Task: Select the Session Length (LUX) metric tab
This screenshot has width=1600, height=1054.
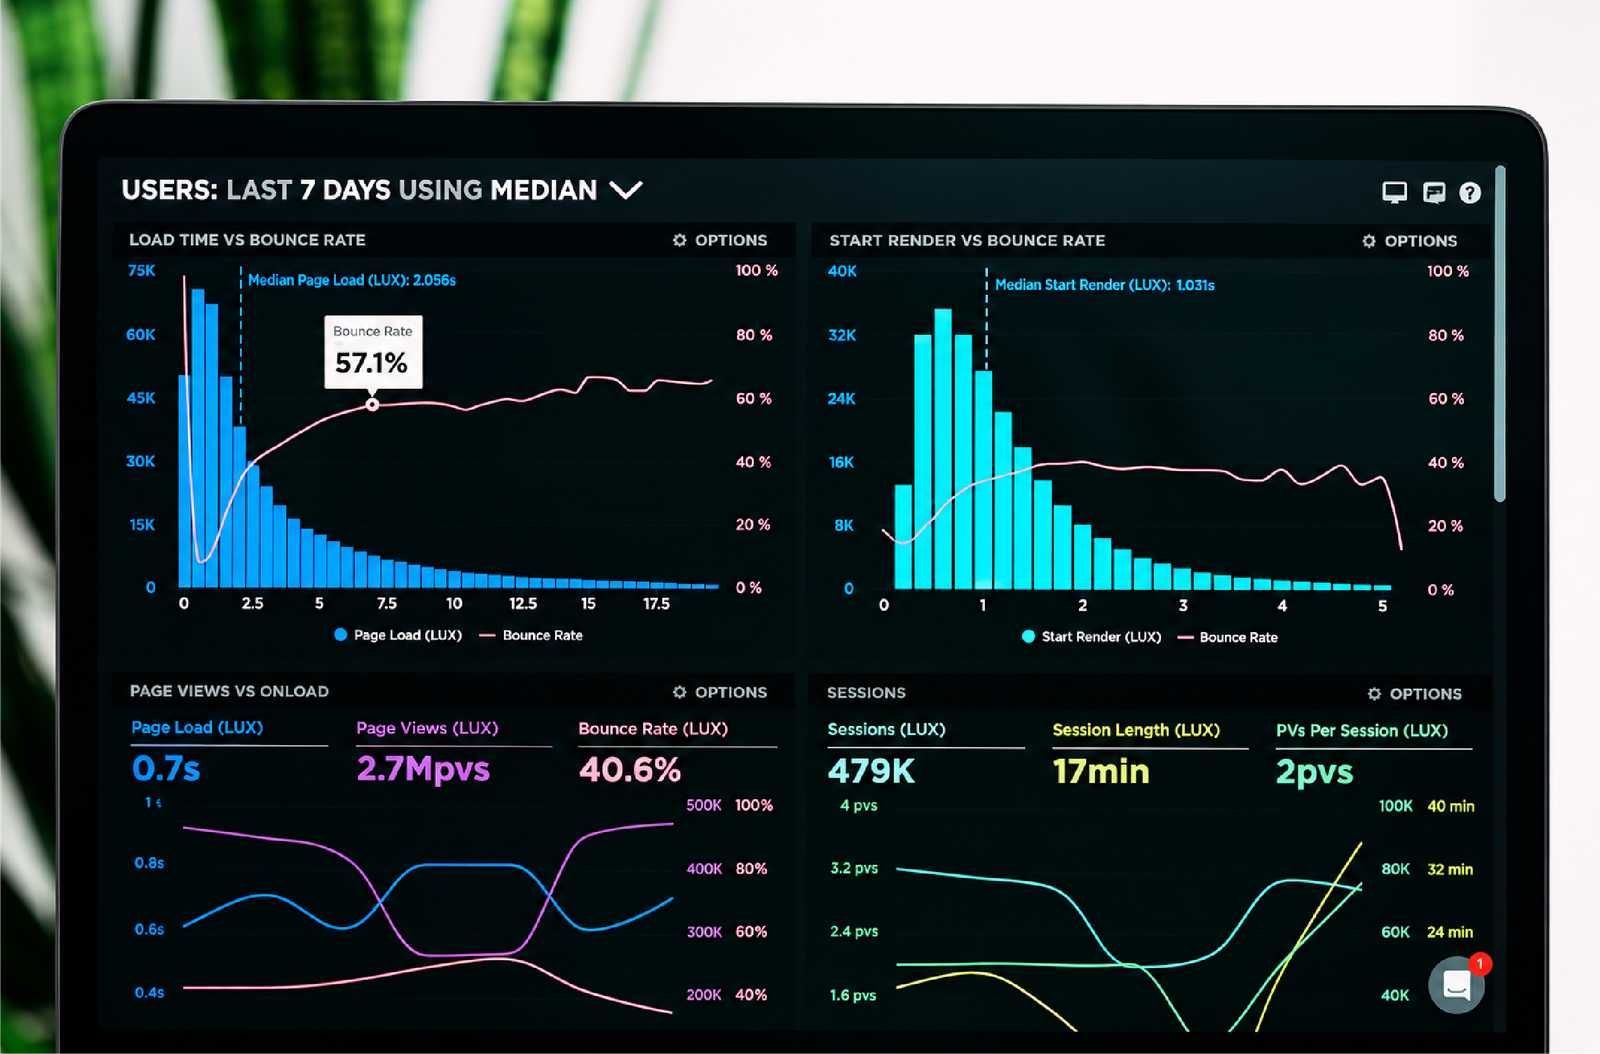Action: pos(1136,730)
